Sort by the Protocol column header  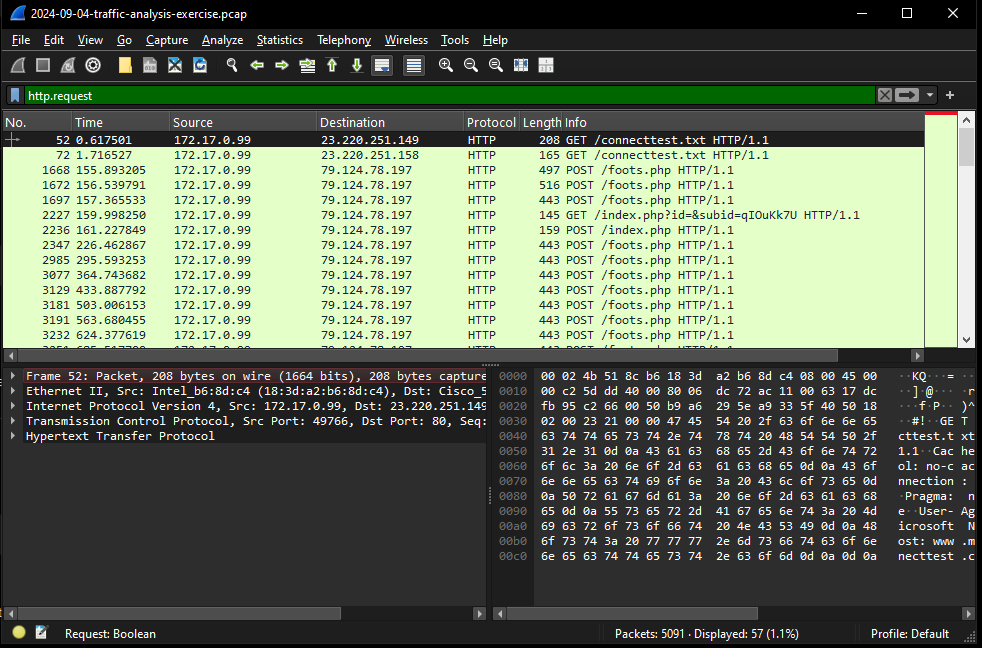(492, 122)
